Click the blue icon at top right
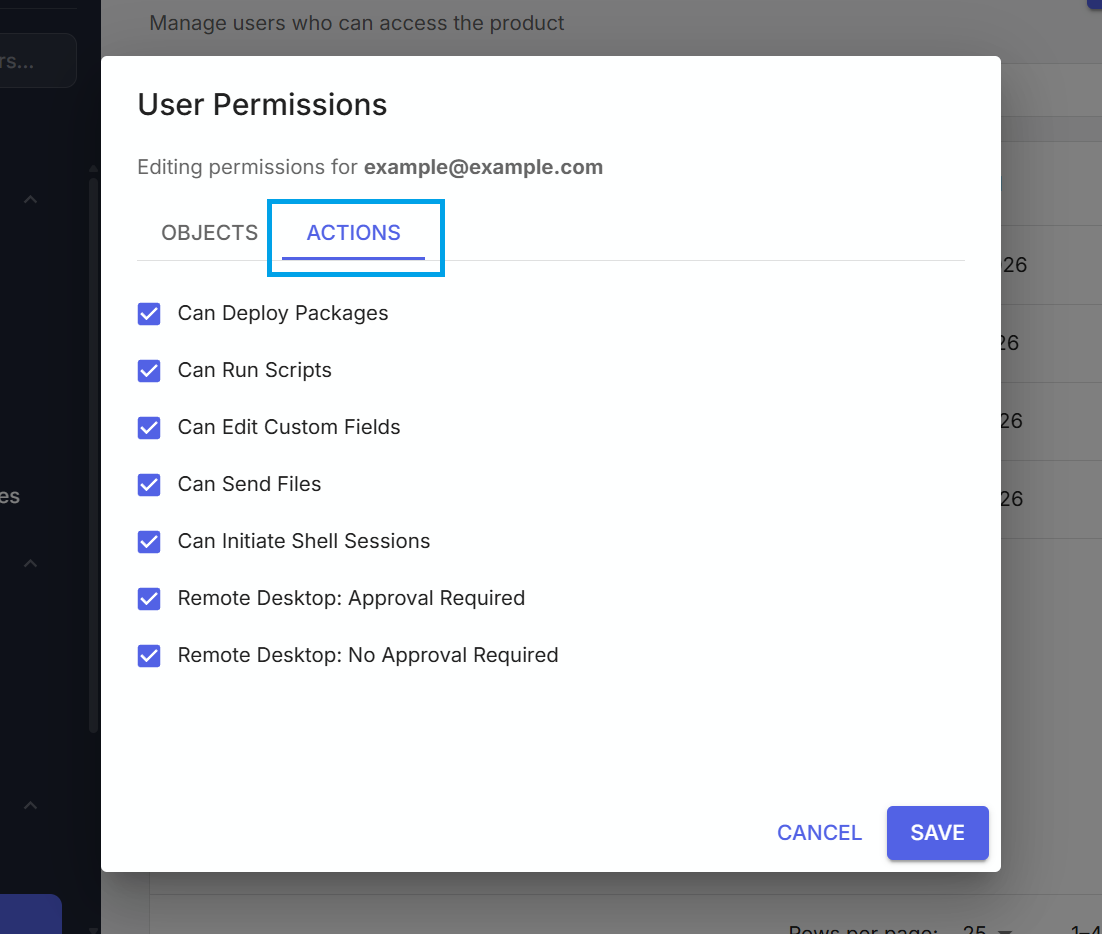Screen dimensions: 1102x934 pyautogui.click(x=1095, y=6)
